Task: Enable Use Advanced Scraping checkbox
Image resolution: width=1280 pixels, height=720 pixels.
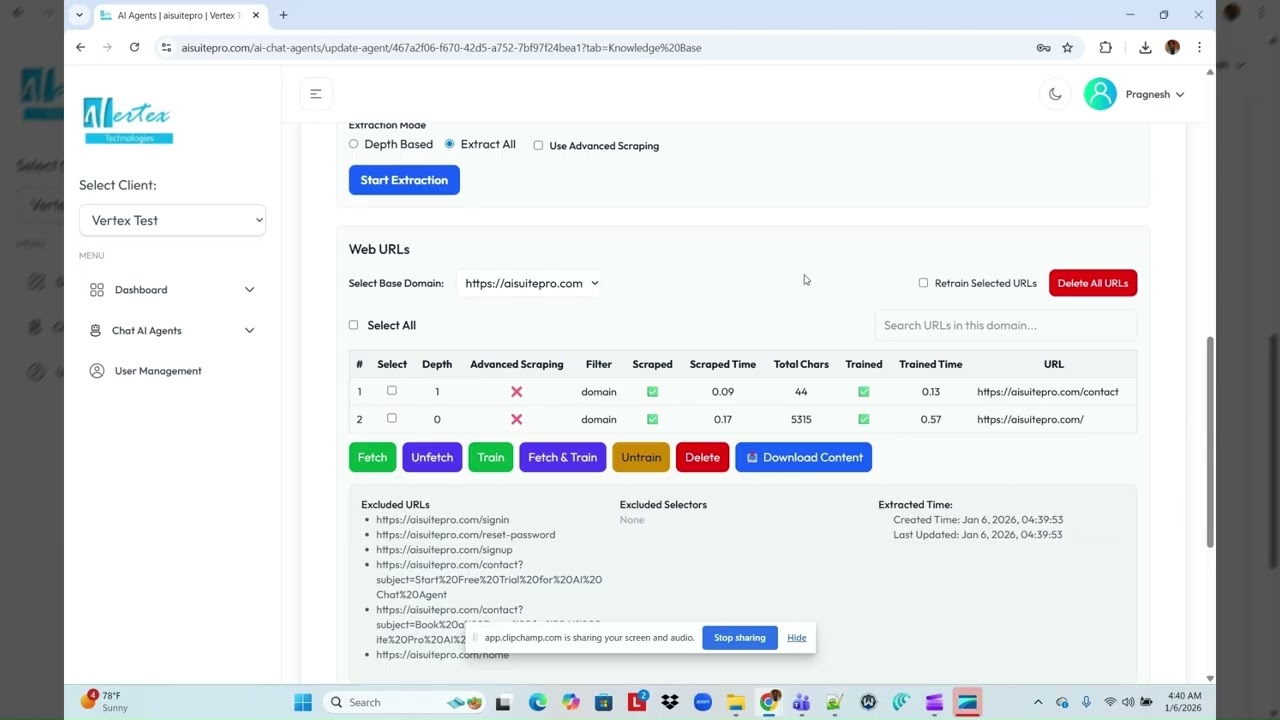Action: [x=538, y=146]
